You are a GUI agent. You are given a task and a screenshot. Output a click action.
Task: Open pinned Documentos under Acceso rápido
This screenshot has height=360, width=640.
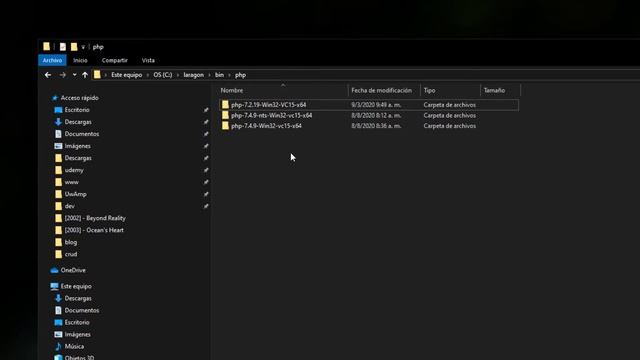(82, 134)
